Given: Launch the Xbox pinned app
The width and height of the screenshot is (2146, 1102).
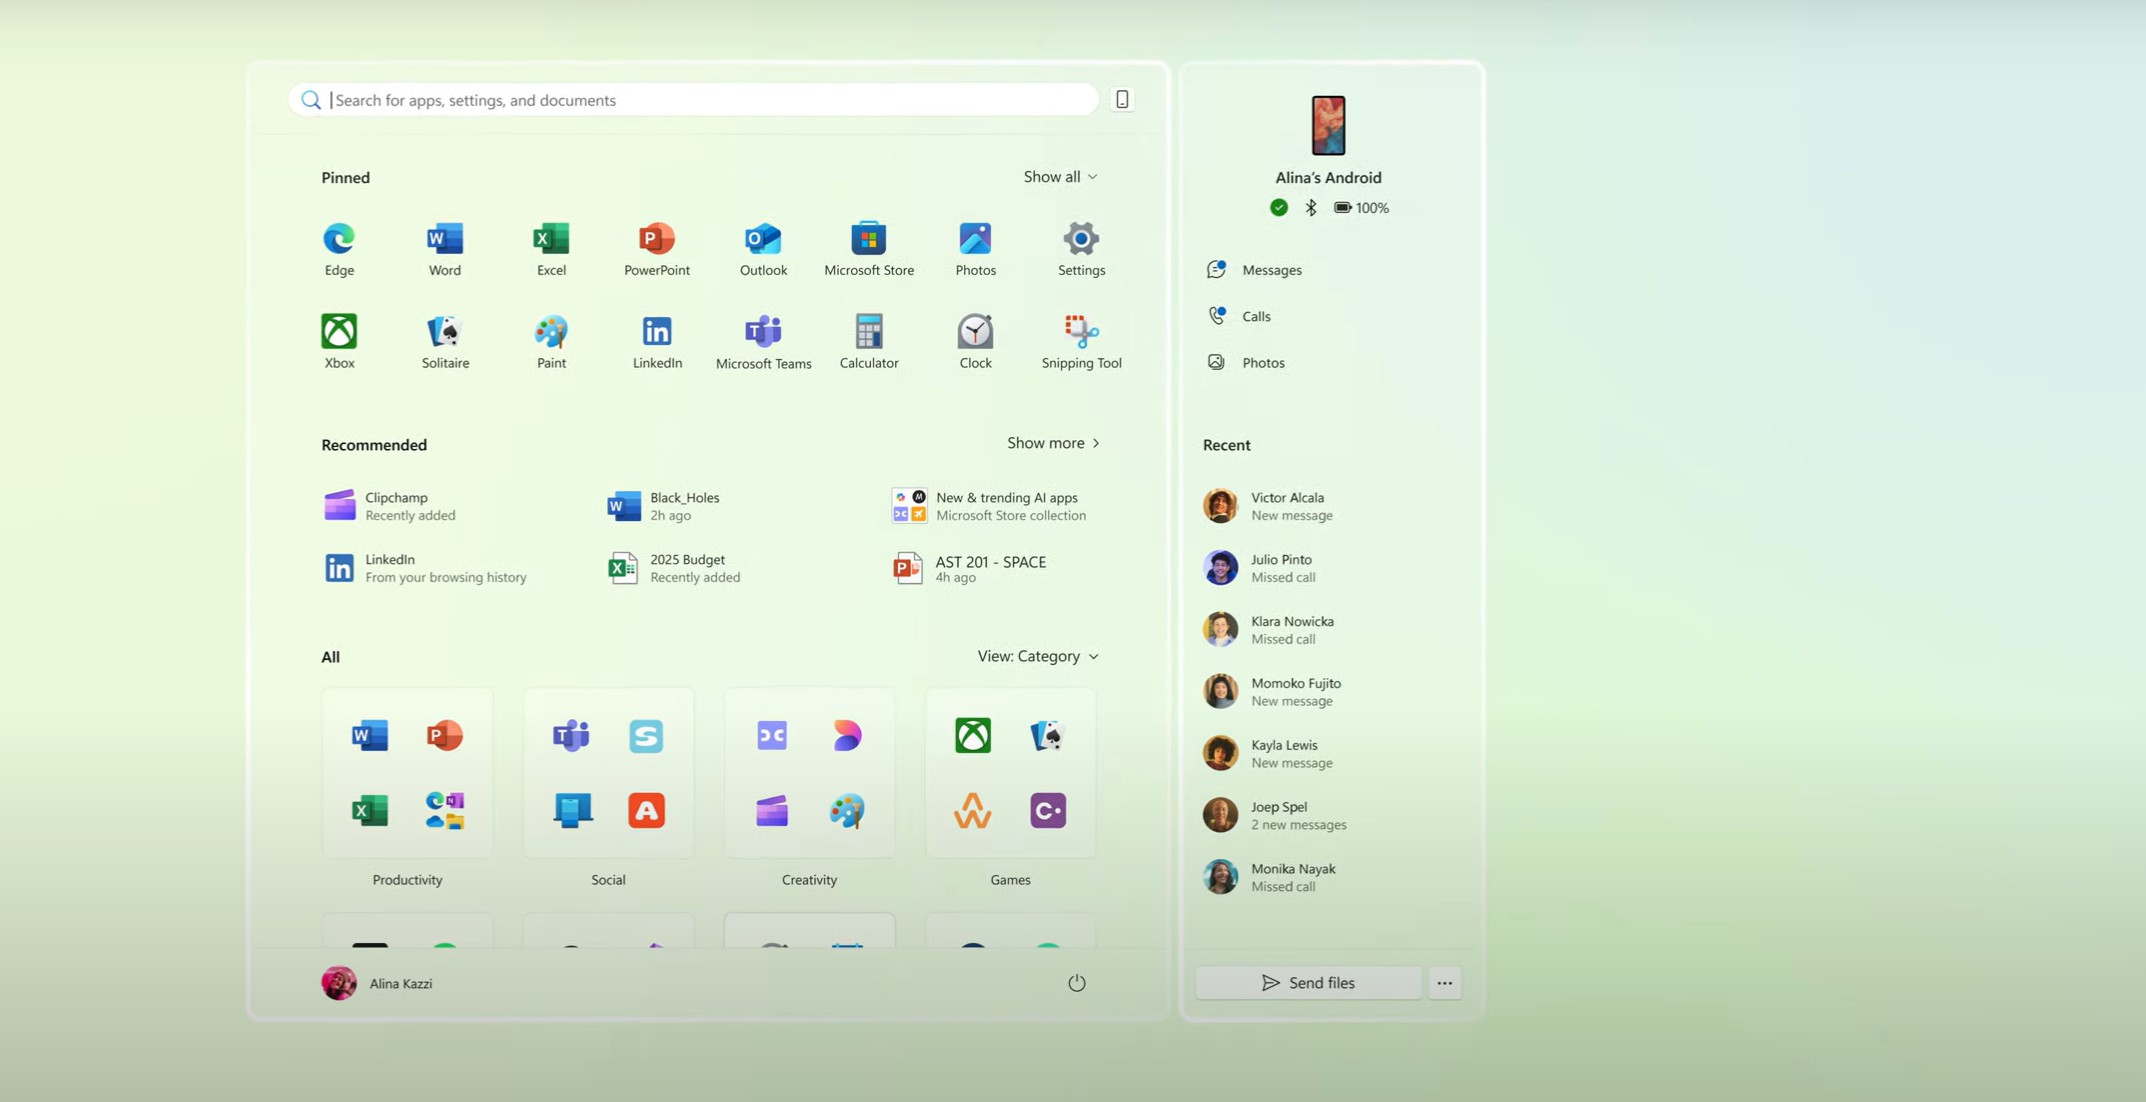Looking at the screenshot, I should click(339, 342).
